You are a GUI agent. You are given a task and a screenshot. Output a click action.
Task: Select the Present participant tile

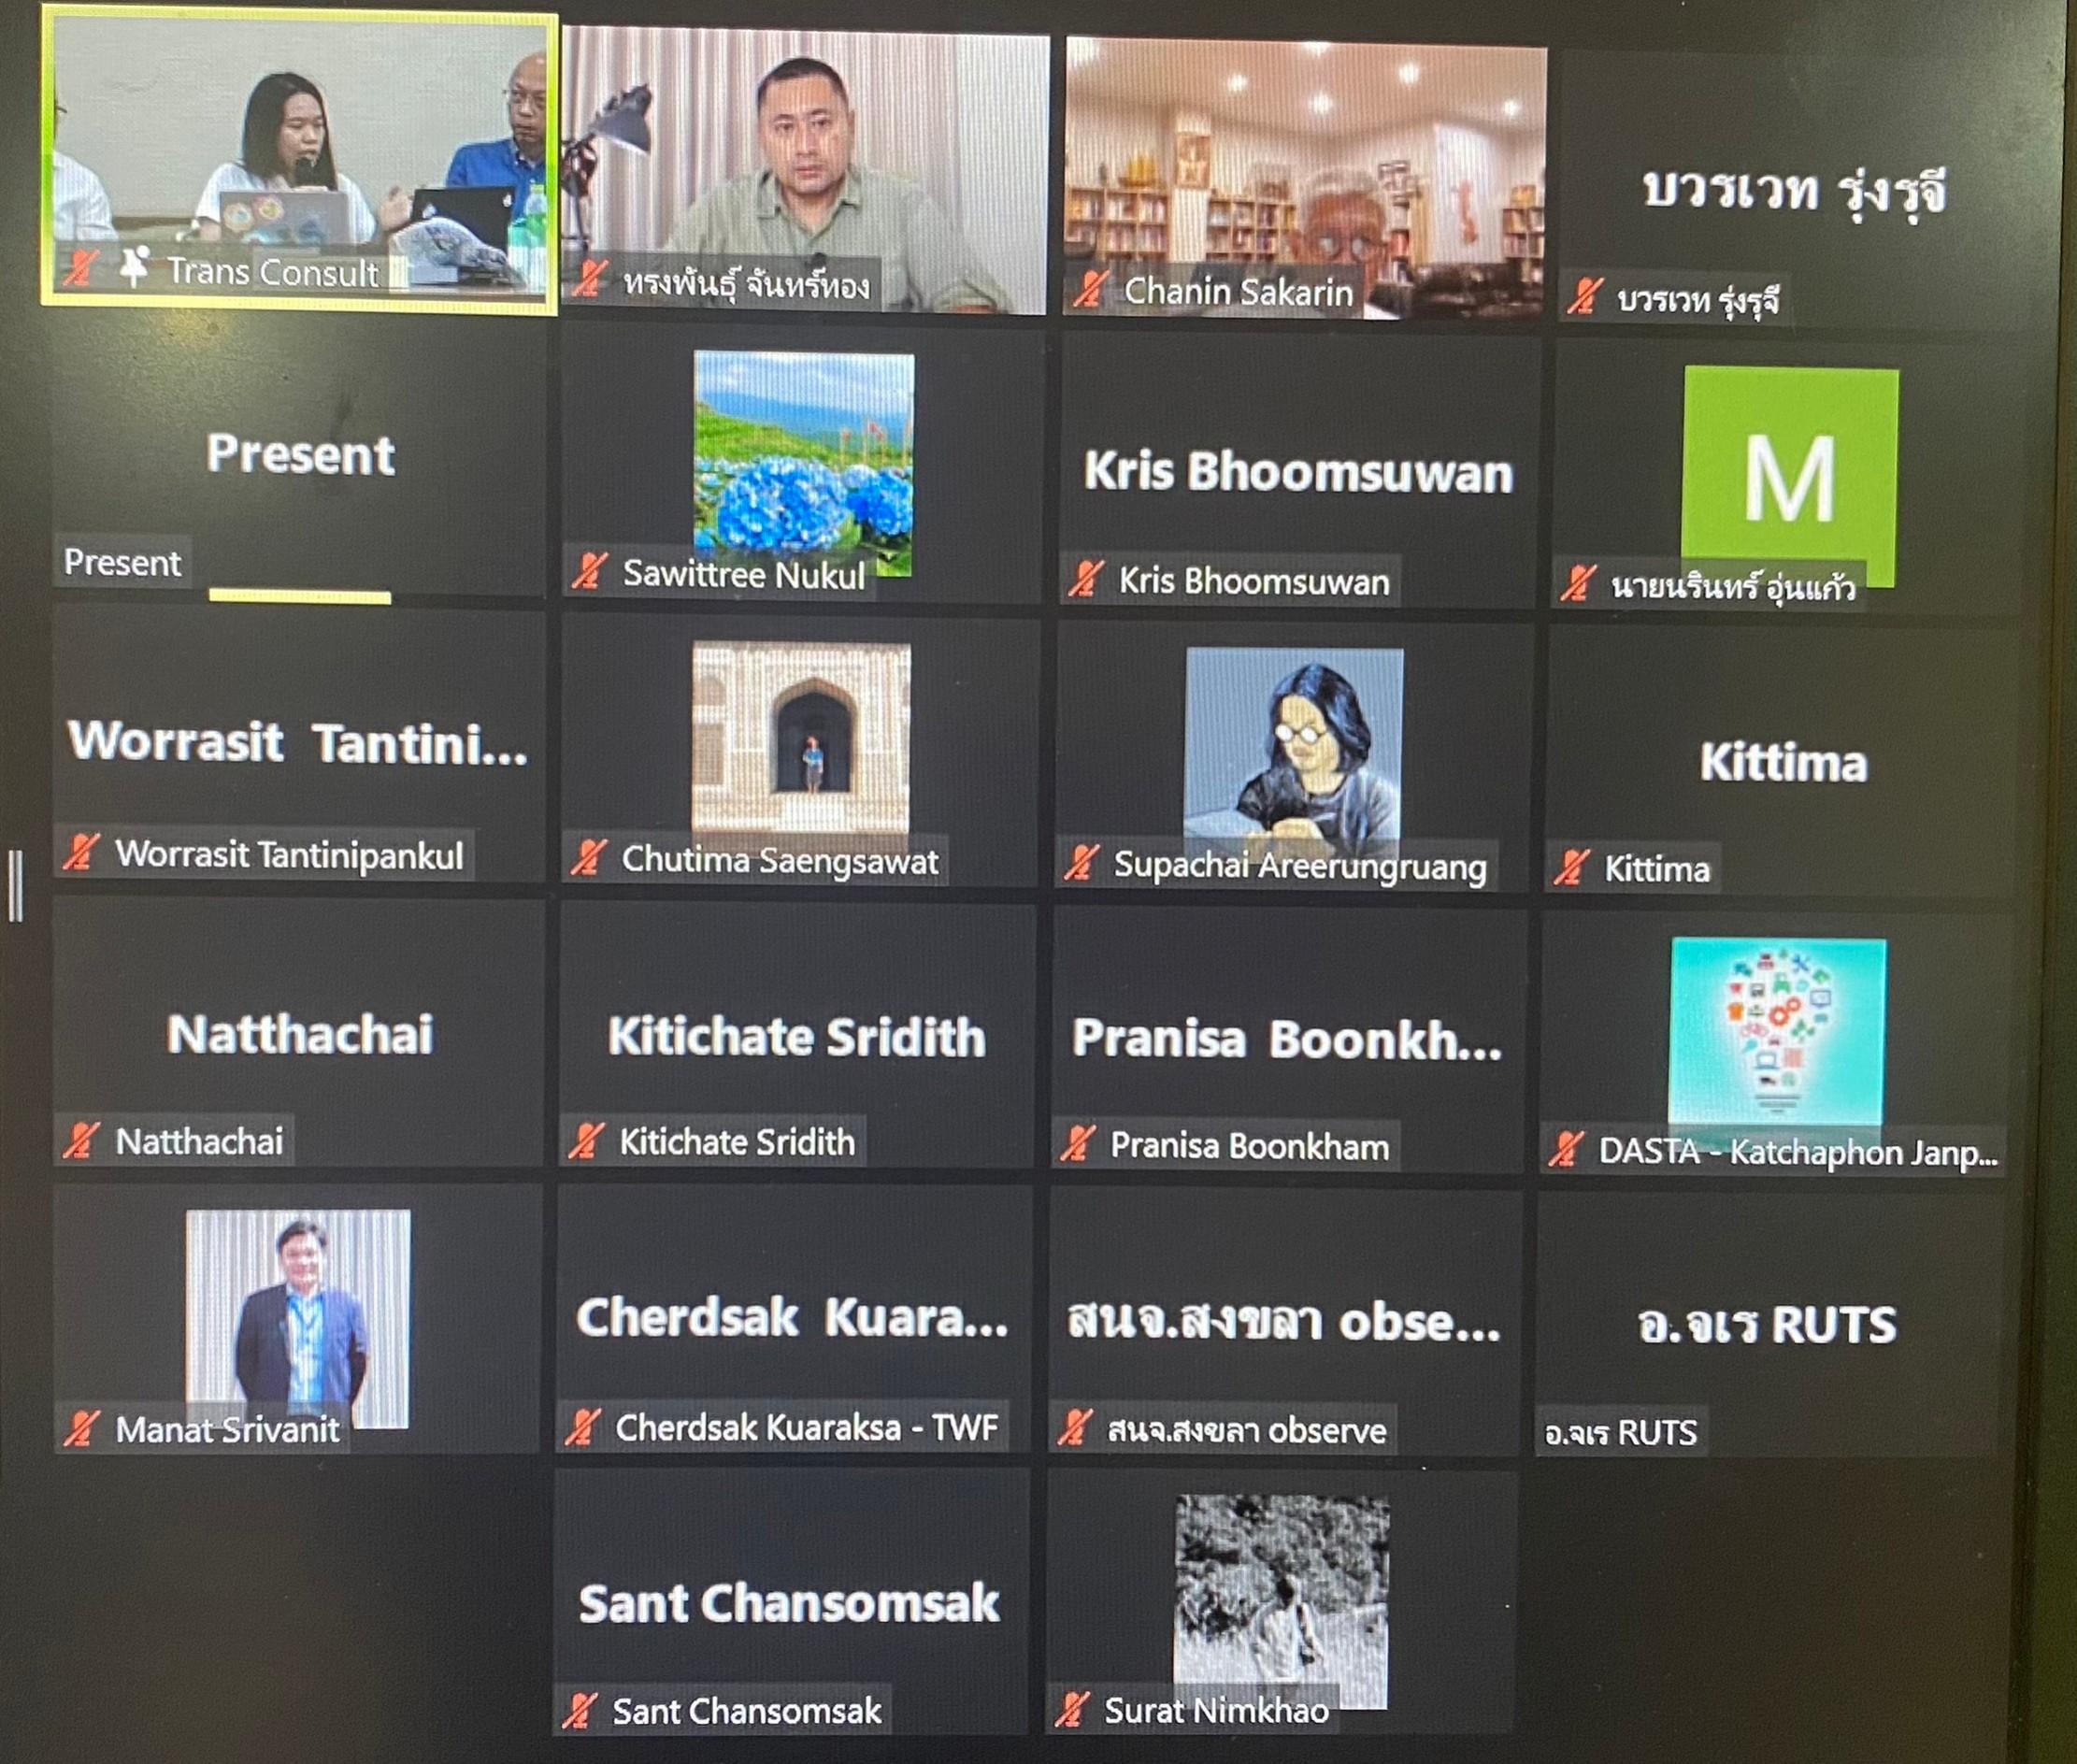298,463
